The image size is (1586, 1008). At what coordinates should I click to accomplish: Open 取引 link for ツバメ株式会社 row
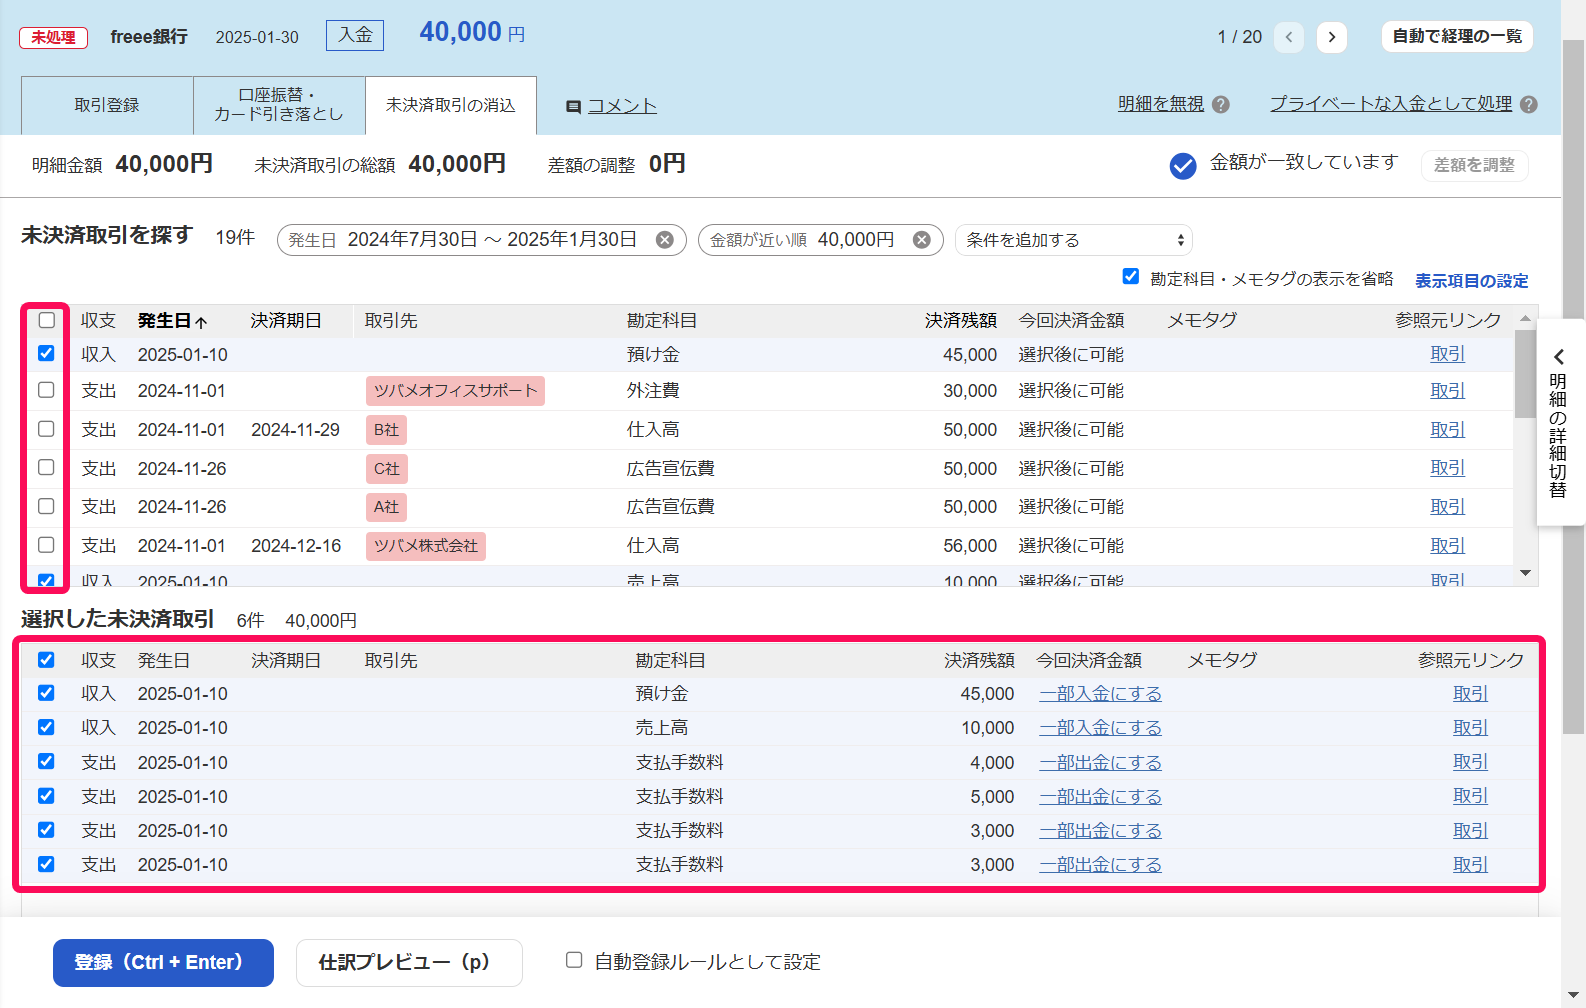(x=1448, y=546)
